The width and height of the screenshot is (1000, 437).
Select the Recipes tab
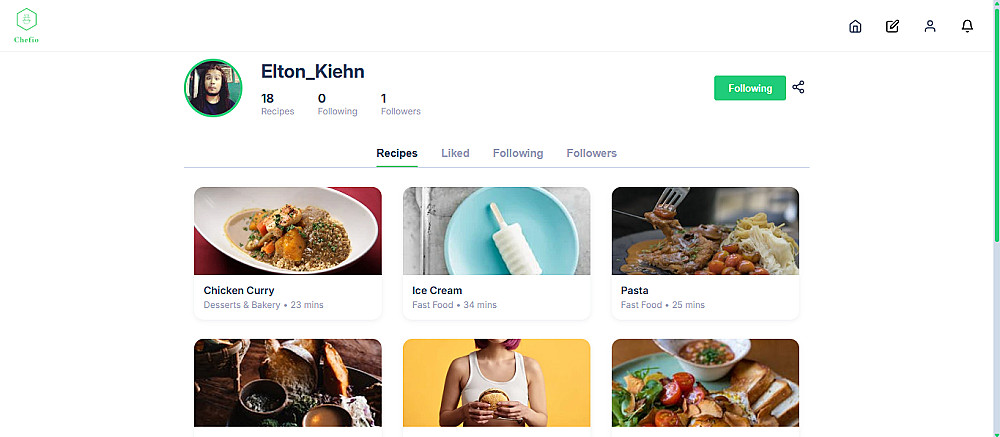tap(397, 153)
